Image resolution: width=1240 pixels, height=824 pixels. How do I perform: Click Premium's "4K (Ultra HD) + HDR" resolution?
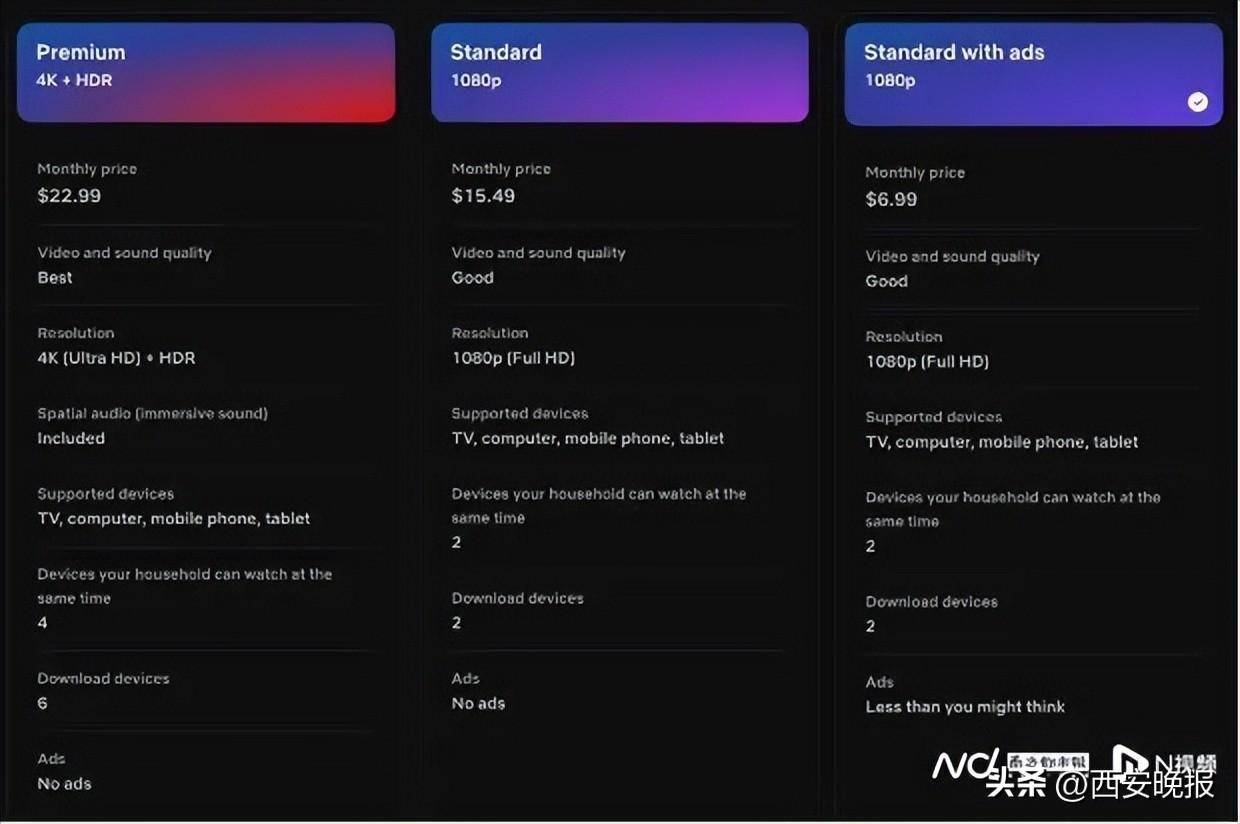[116, 358]
